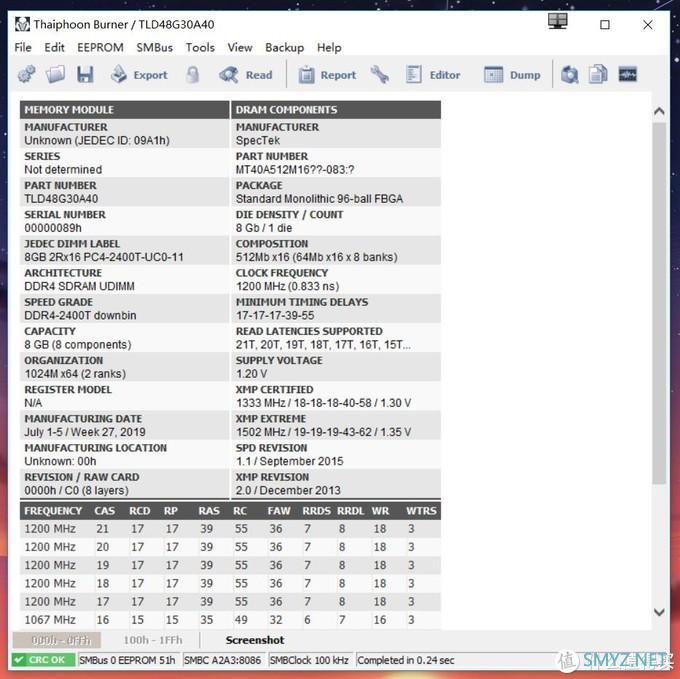Open the Editor toolbar button
Image resolution: width=680 pixels, height=679 pixels.
[x=433, y=75]
